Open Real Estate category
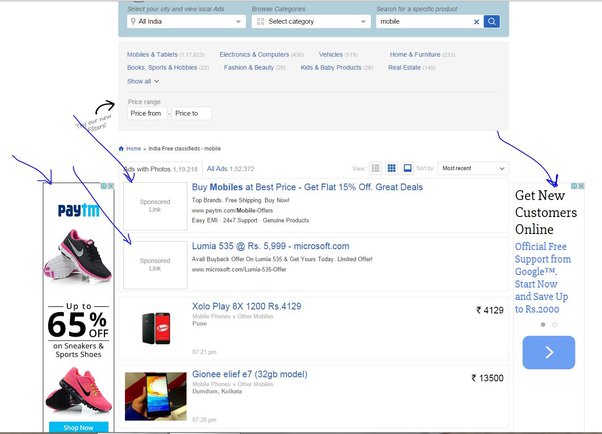 404,68
